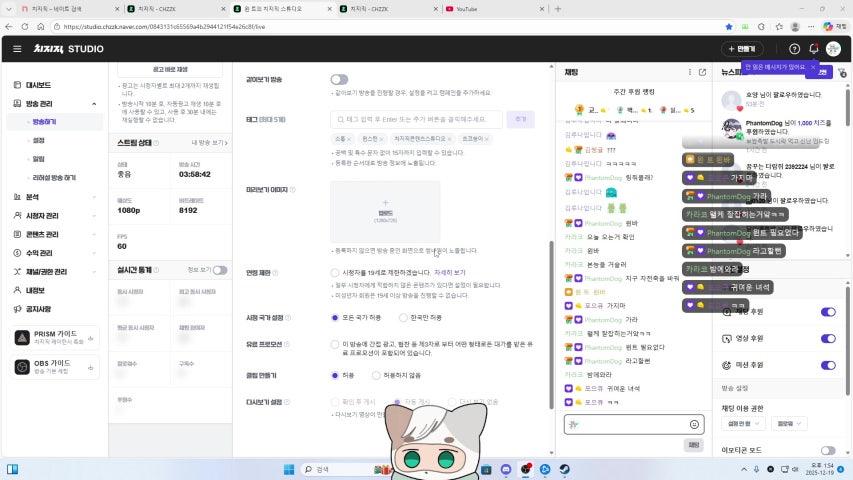
Task: Click the 만들기 create button
Action: coord(742,49)
